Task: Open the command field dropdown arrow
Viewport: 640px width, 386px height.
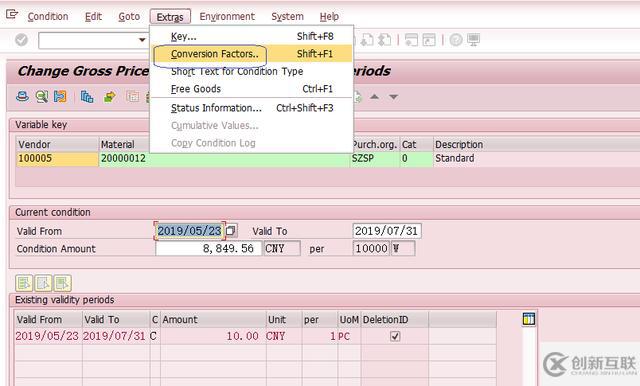Action: [142, 40]
